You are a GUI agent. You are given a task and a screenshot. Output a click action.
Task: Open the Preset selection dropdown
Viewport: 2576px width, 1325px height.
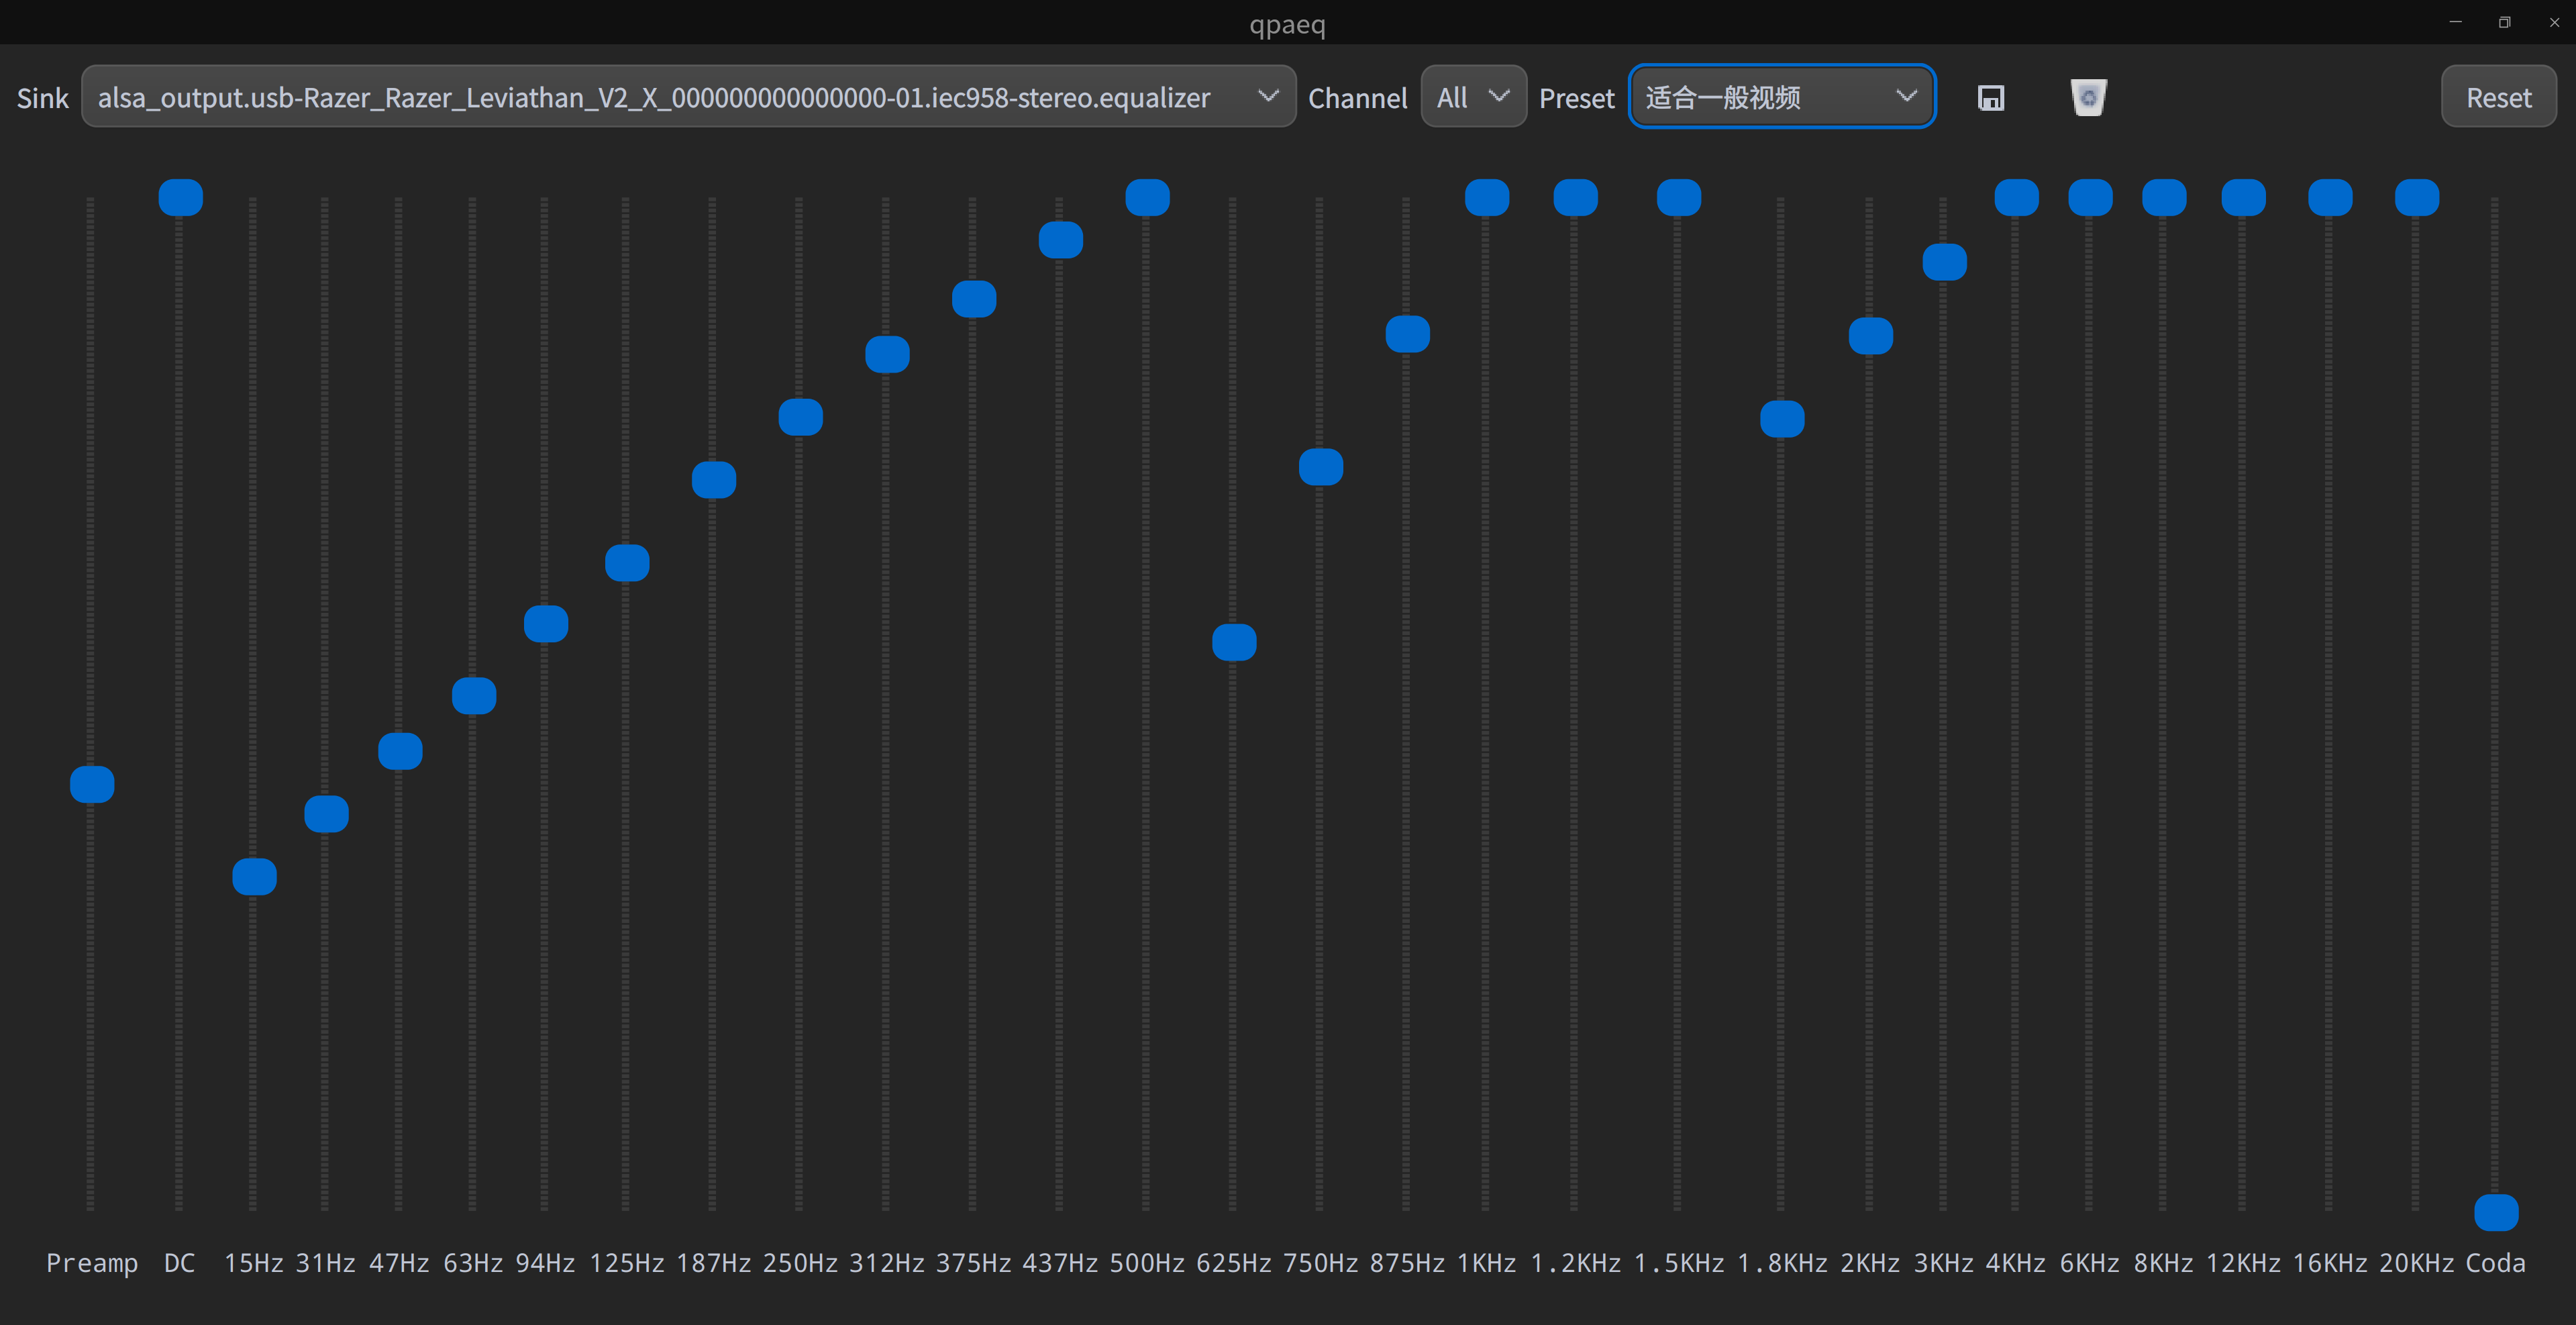pyautogui.click(x=1781, y=97)
